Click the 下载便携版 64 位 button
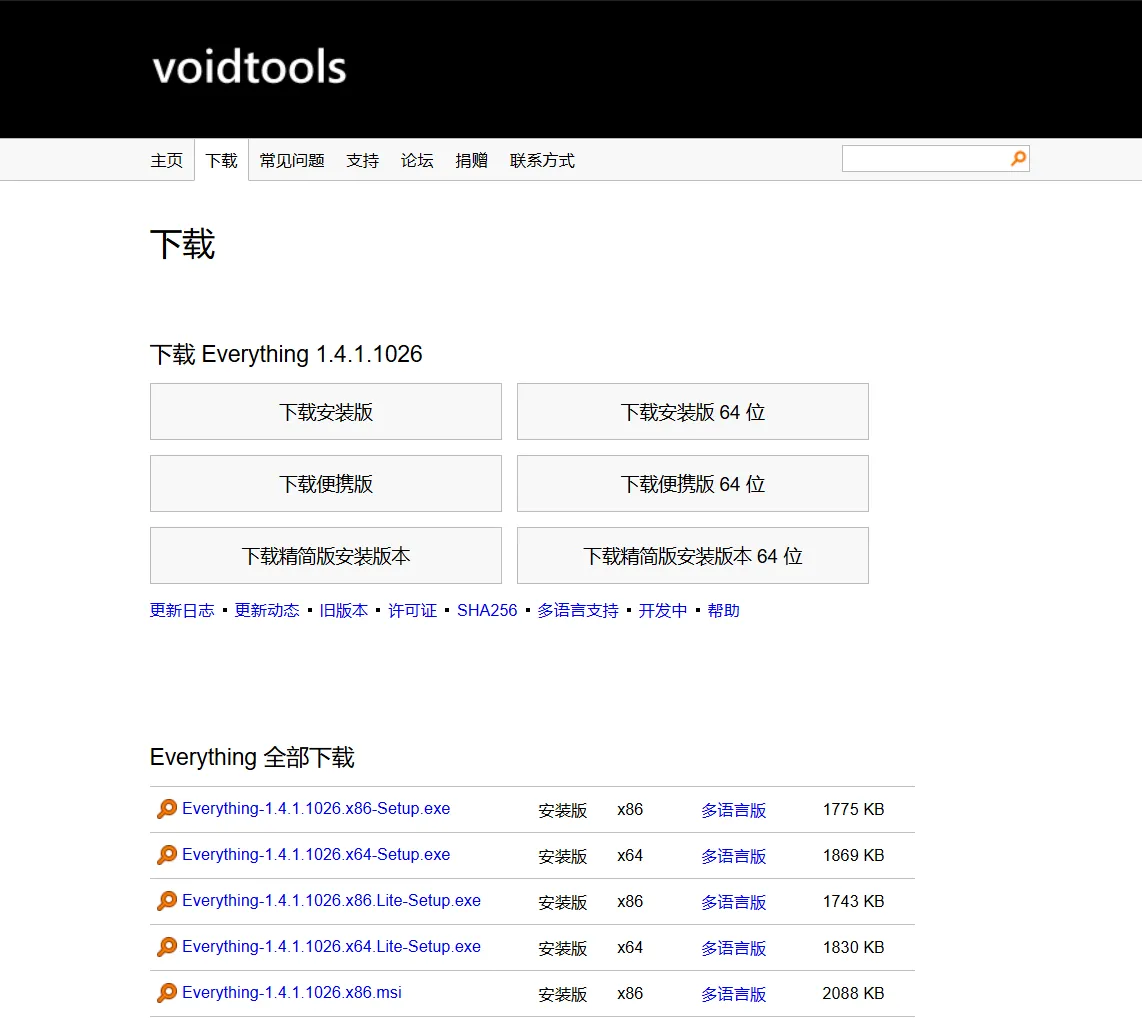This screenshot has width=1142, height=1018. click(x=693, y=484)
